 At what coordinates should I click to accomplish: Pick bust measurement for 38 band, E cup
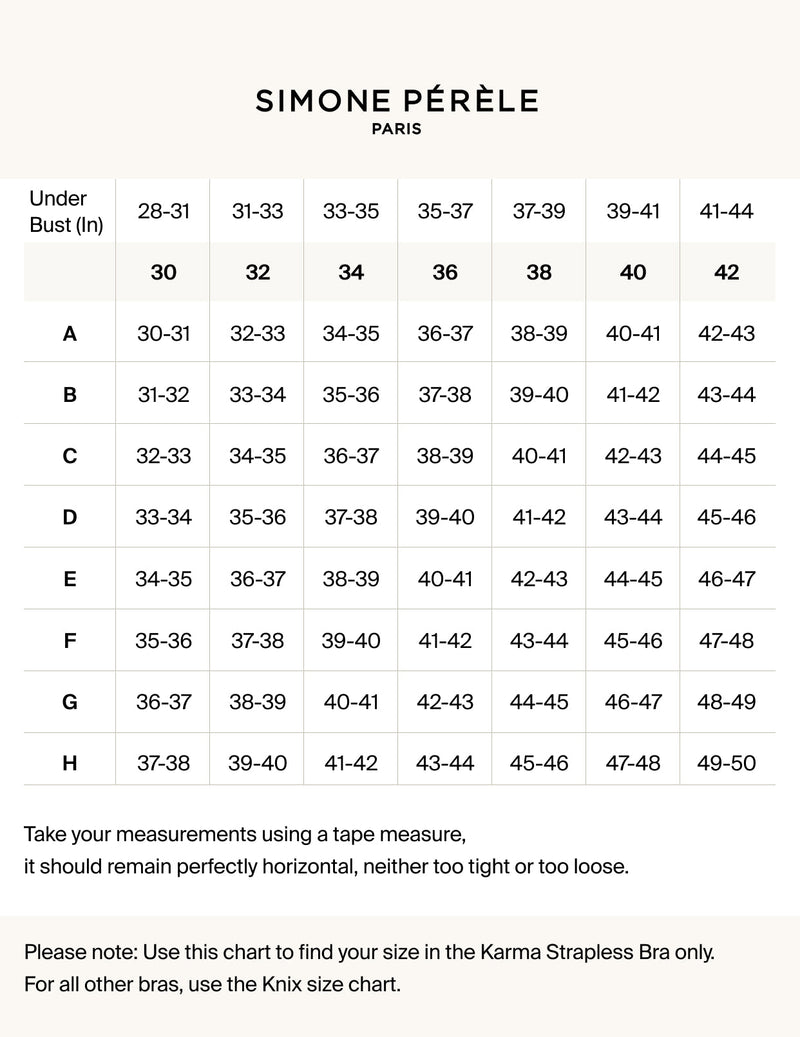539,579
